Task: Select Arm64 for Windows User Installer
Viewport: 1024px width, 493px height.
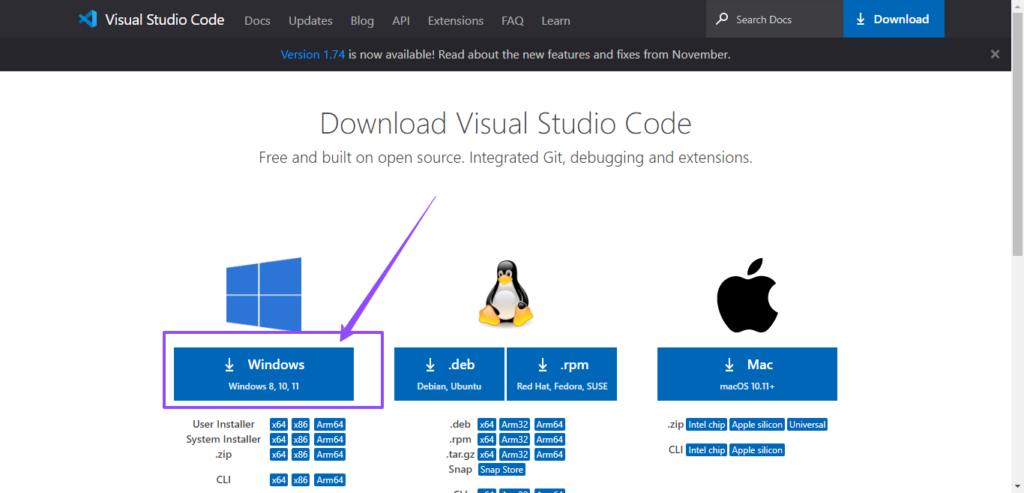Action: pyautogui.click(x=330, y=424)
